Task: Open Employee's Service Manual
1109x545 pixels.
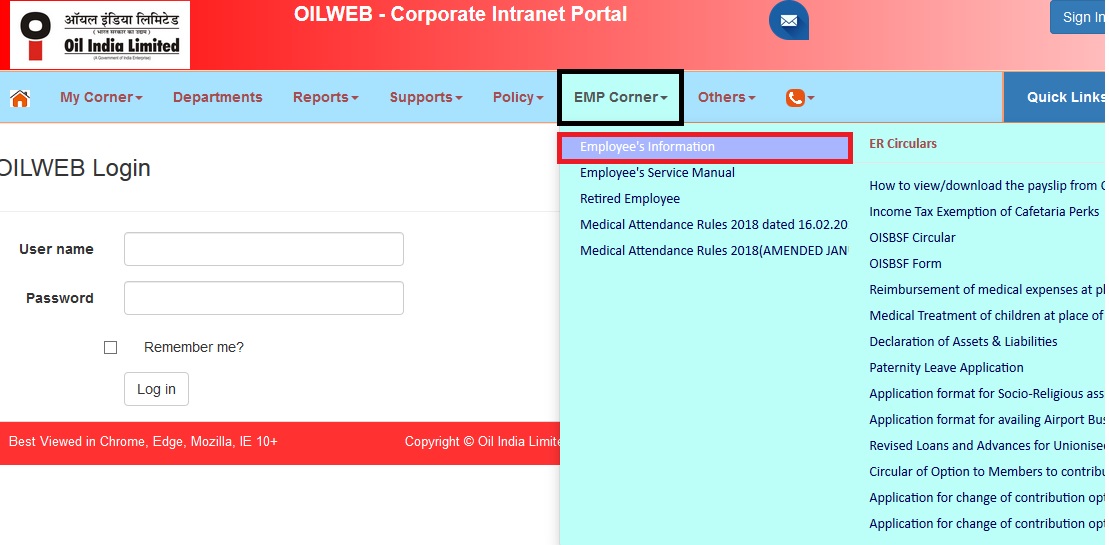Action: coord(657,173)
